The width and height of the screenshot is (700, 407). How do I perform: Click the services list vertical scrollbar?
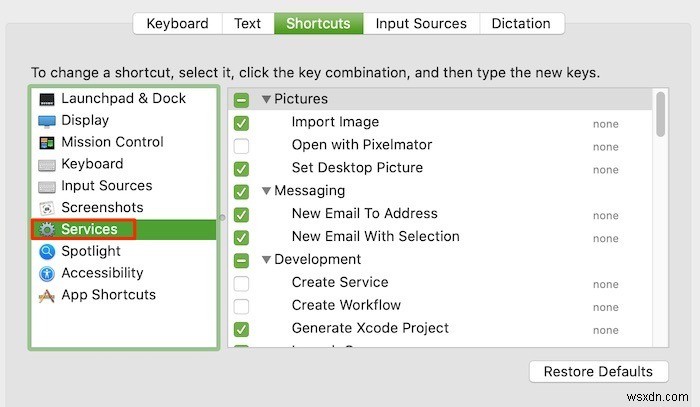click(659, 115)
